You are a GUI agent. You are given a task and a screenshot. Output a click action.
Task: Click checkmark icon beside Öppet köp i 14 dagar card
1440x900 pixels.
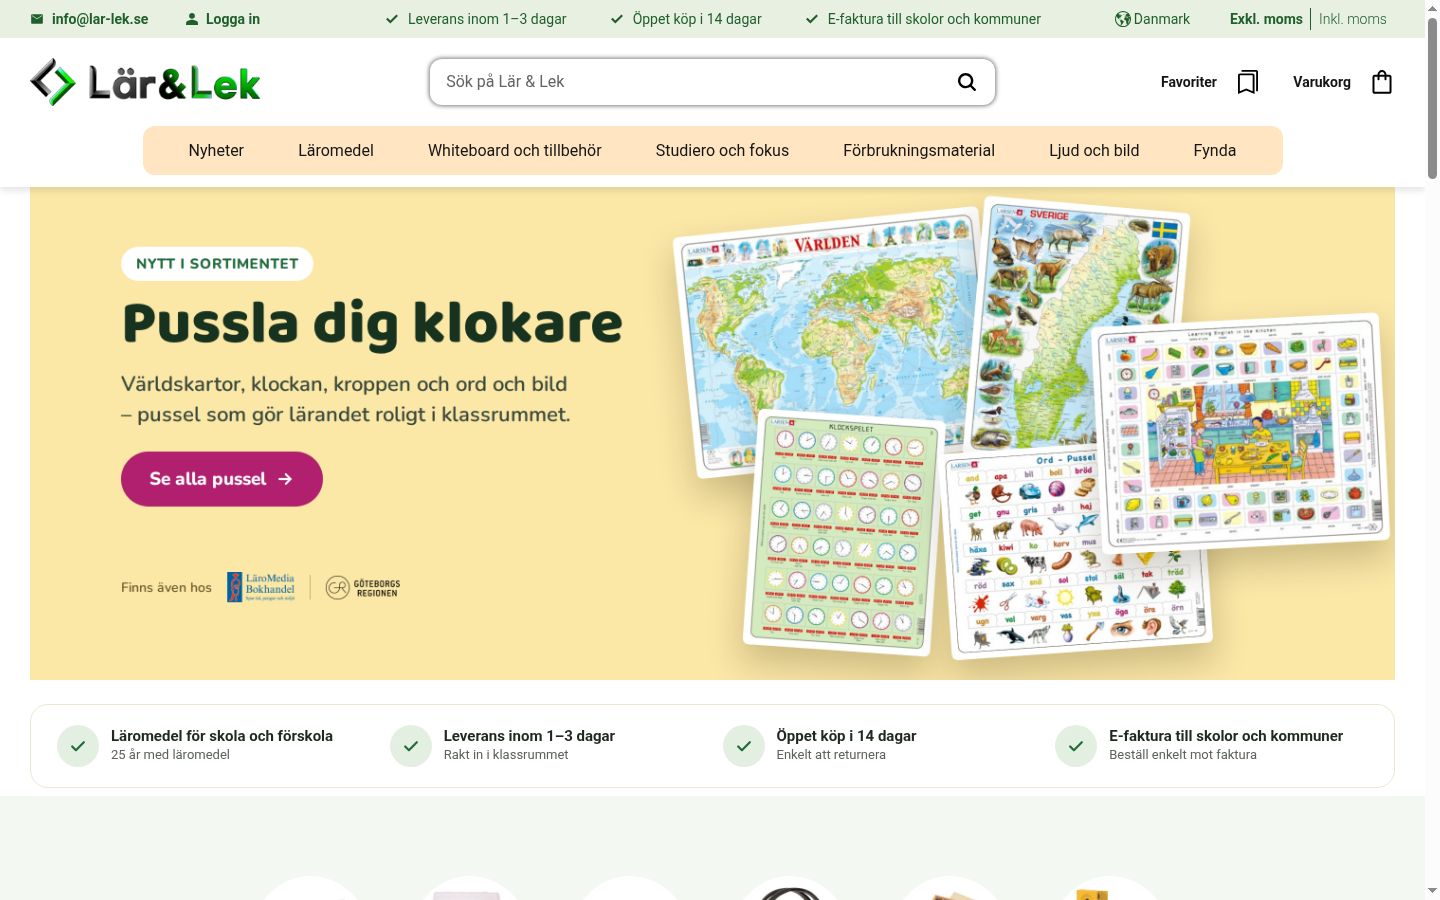pyautogui.click(x=744, y=746)
